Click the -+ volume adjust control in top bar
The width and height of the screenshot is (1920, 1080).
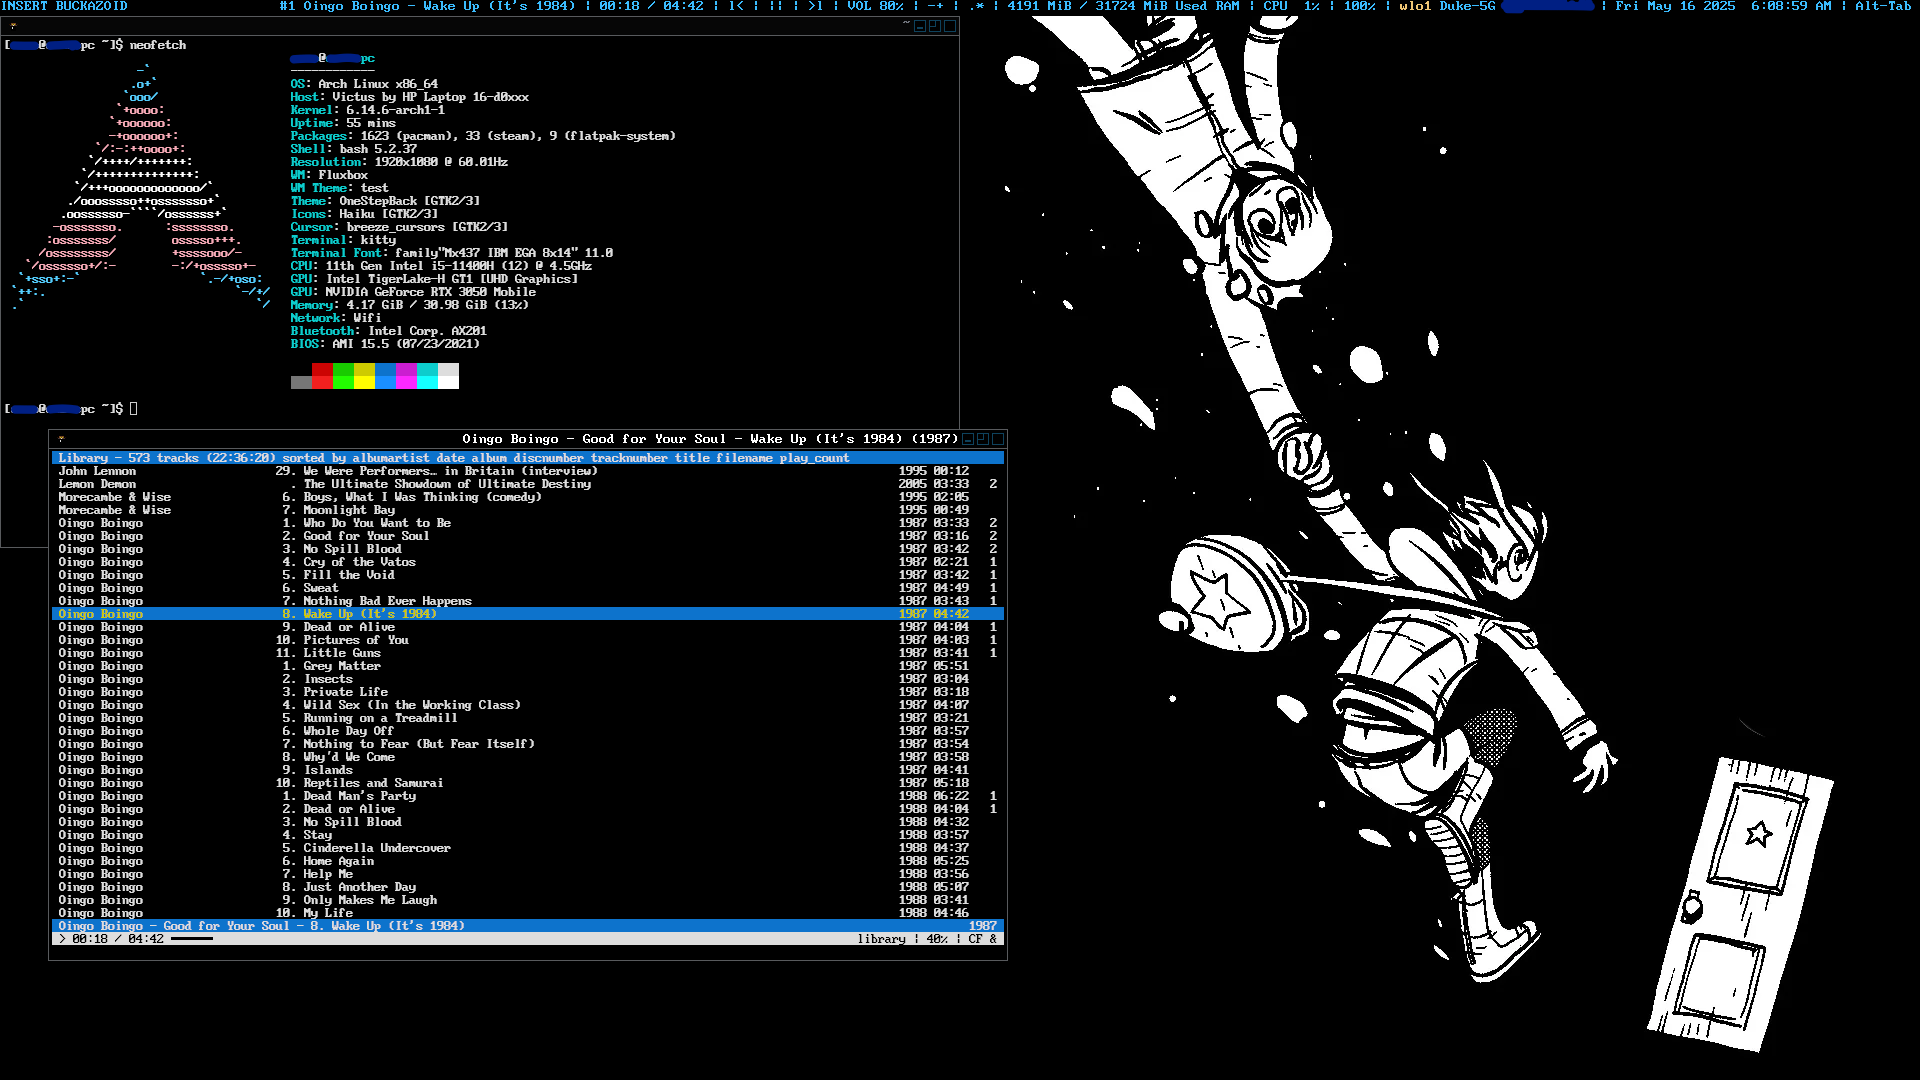pos(935,6)
